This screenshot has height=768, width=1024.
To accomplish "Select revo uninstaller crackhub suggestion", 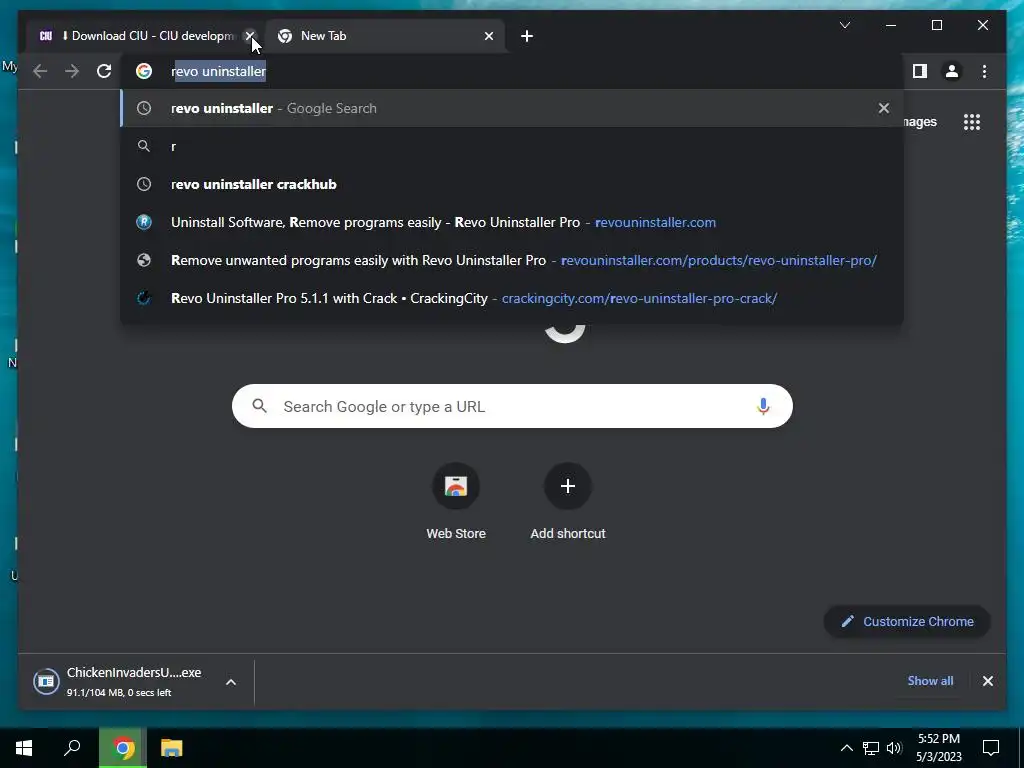I will [x=512, y=184].
